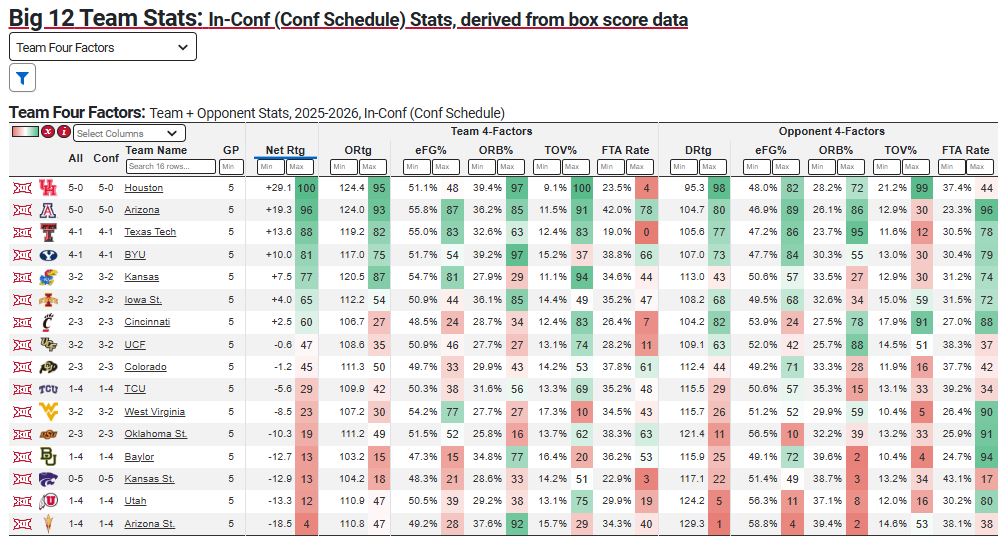Image resolution: width=1008 pixels, height=546 pixels.
Task: Click the red info icon
Action: point(64,132)
